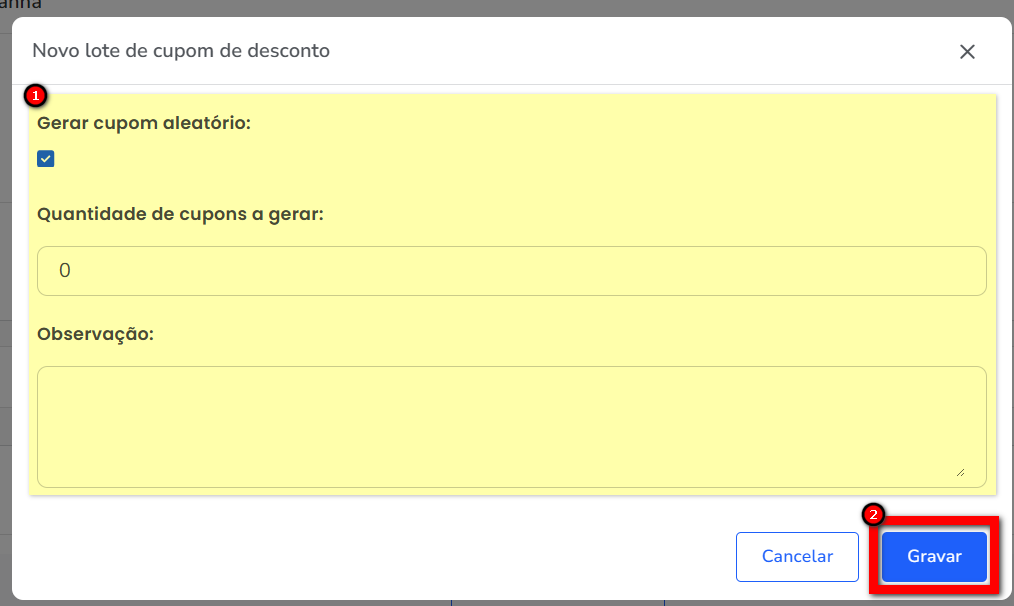The height and width of the screenshot is (606, 1014).
Task: Click the dialog title Novo lote de cupom
Action: pyautogui.click(x=181, y=50)
